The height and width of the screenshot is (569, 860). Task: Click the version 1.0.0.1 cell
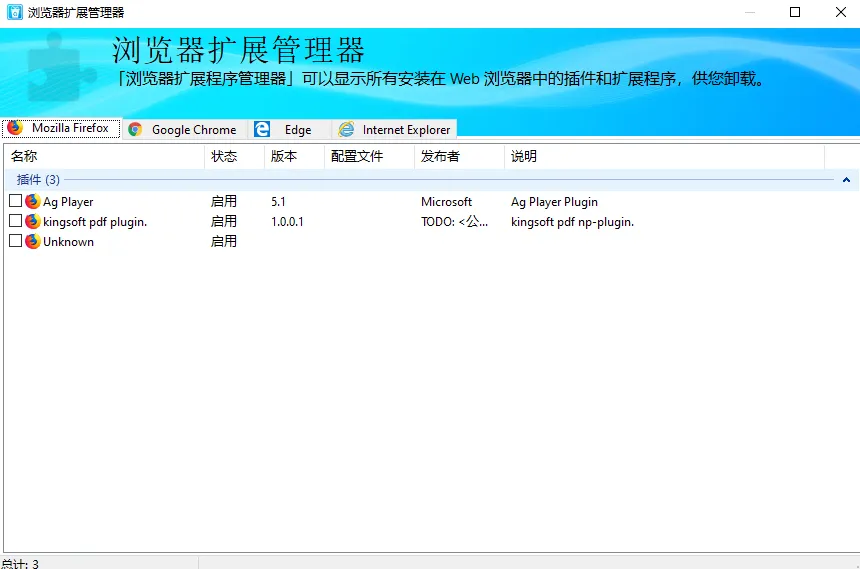coord(287,222)
